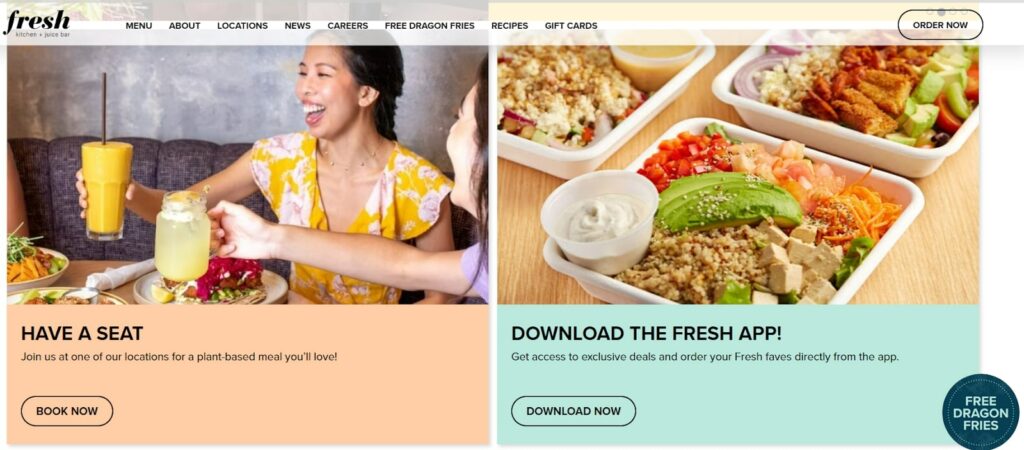Click the exclusive deals app description text
Image resolution: width=1024 pixels, height=450 pixels.
pos(705,357)
